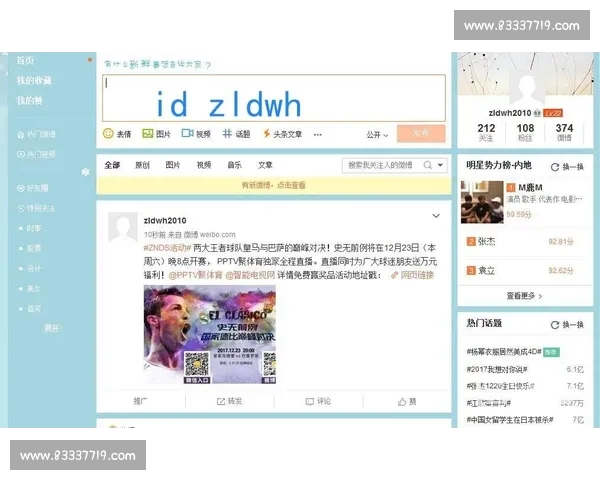Viewport: 600px width, 480px height.
Task: Select the 设计 sidebar group
Action: (x=34, y=268)
